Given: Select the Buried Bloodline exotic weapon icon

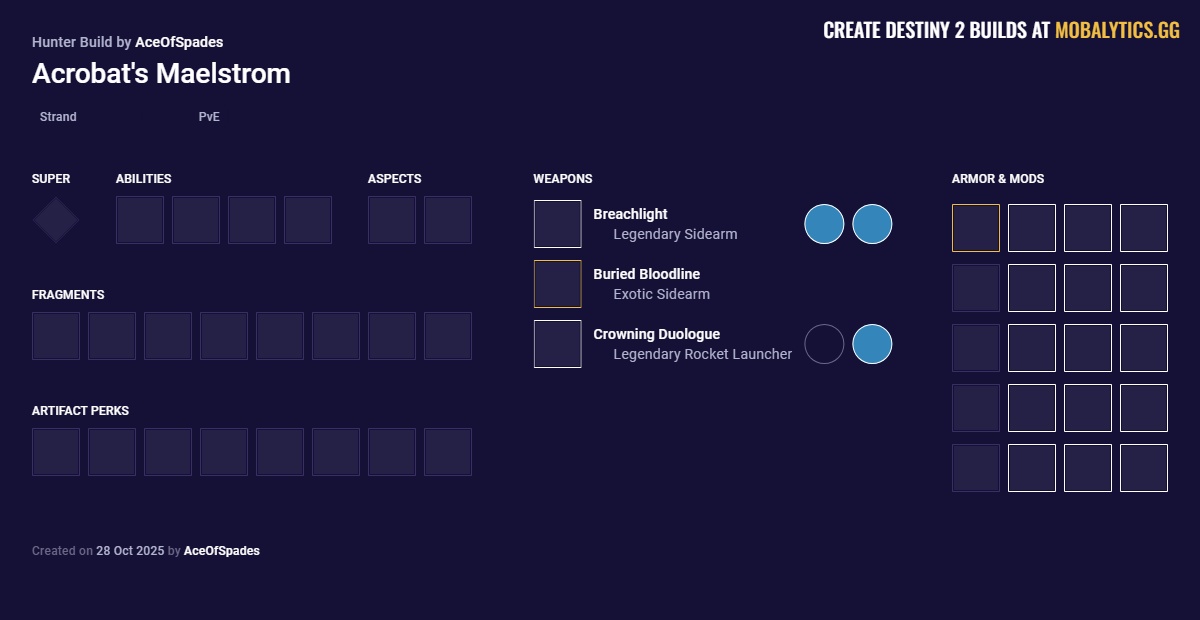Looking at the screenshot, I should [x=557, y=284].
